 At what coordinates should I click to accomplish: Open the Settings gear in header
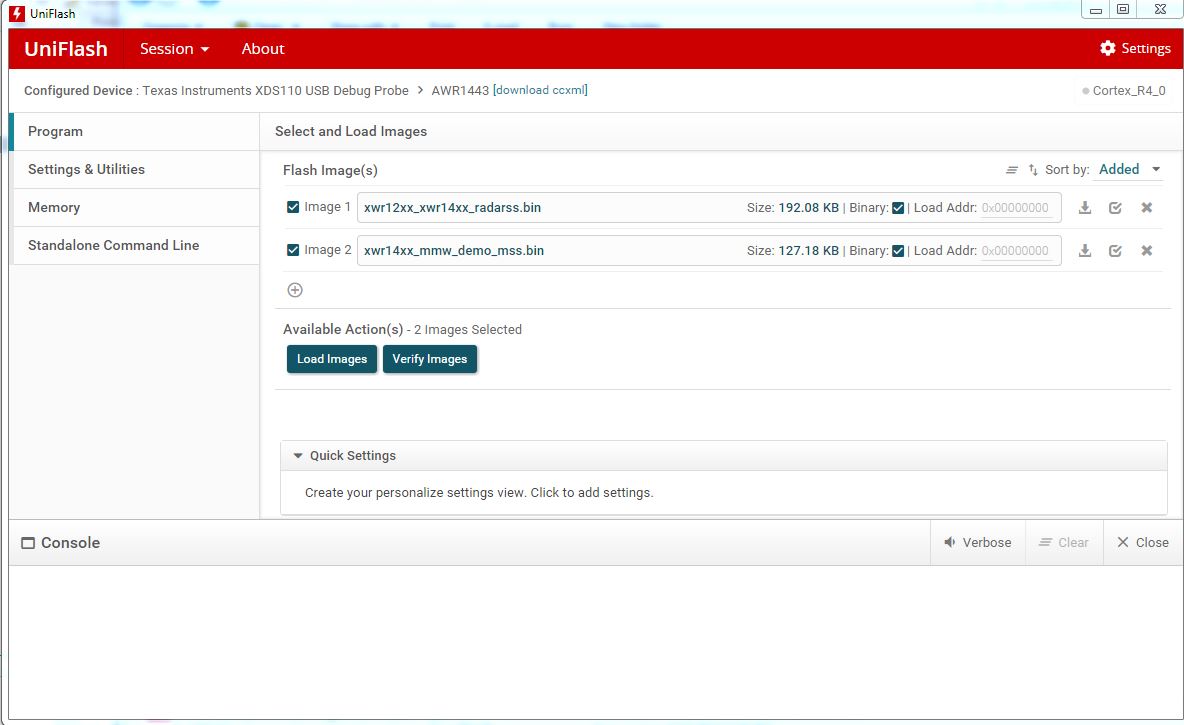click(x=1135, y=48)
